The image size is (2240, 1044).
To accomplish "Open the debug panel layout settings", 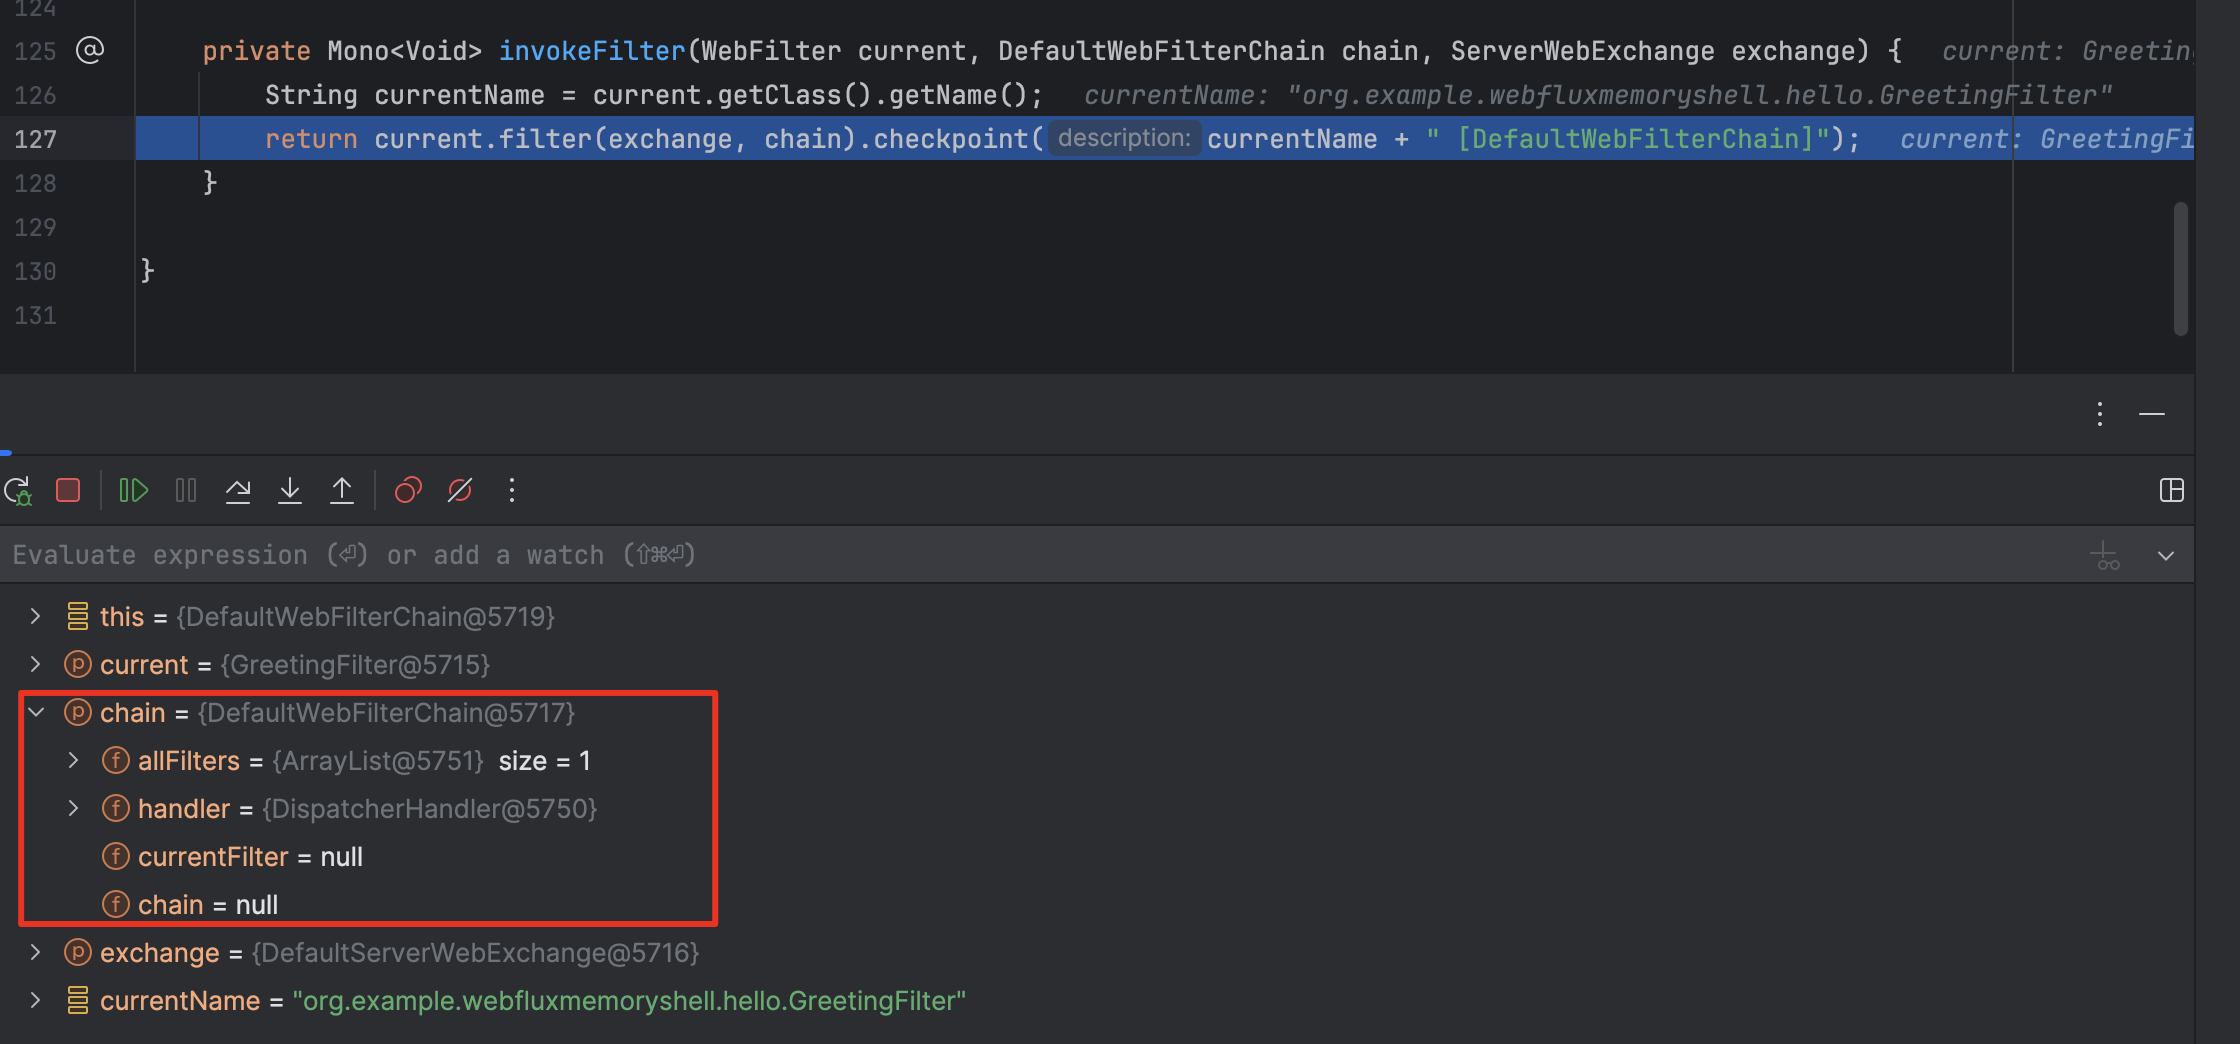I will pos(2172,490).
